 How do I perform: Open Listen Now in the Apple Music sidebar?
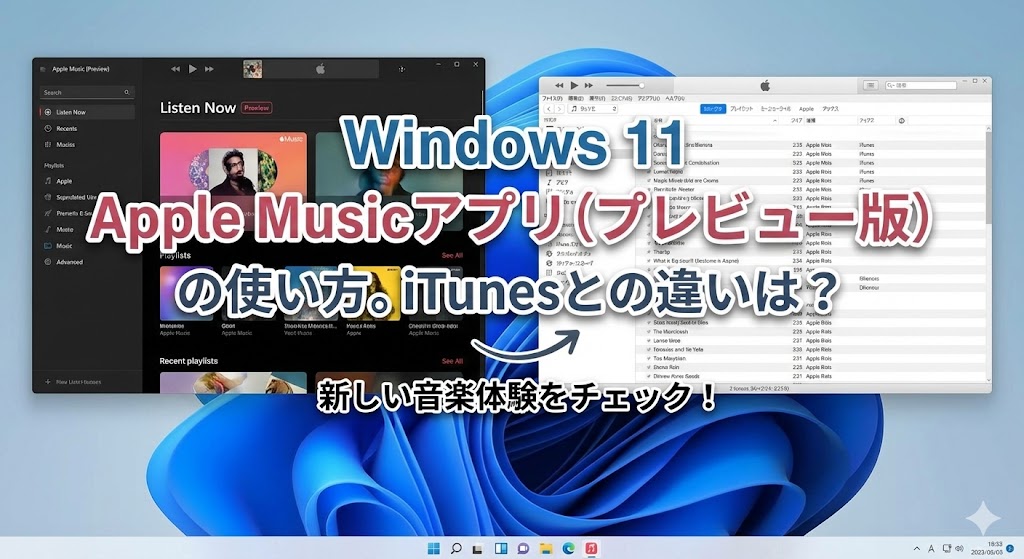coord(87,112)
